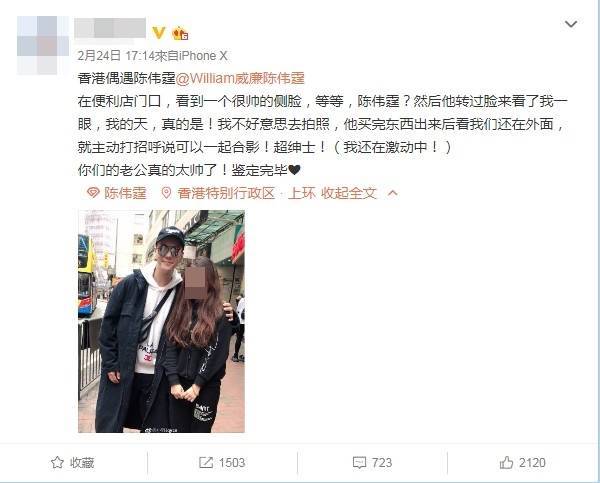Open the 陈伟霆 super topic tag
600x483 pixels.
click(126, 193)
